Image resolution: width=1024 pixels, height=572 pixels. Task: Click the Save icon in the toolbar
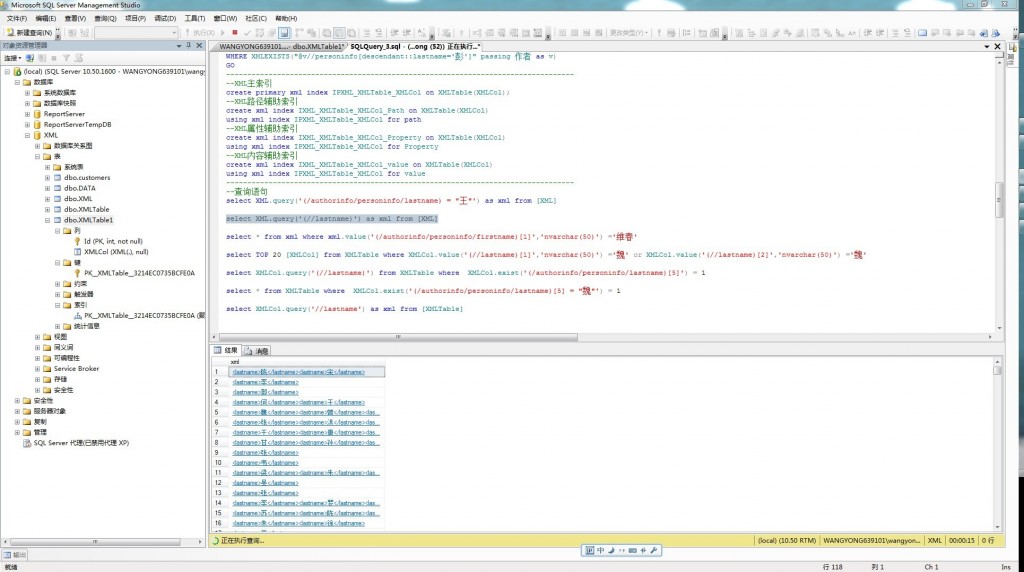pos(285,33)
